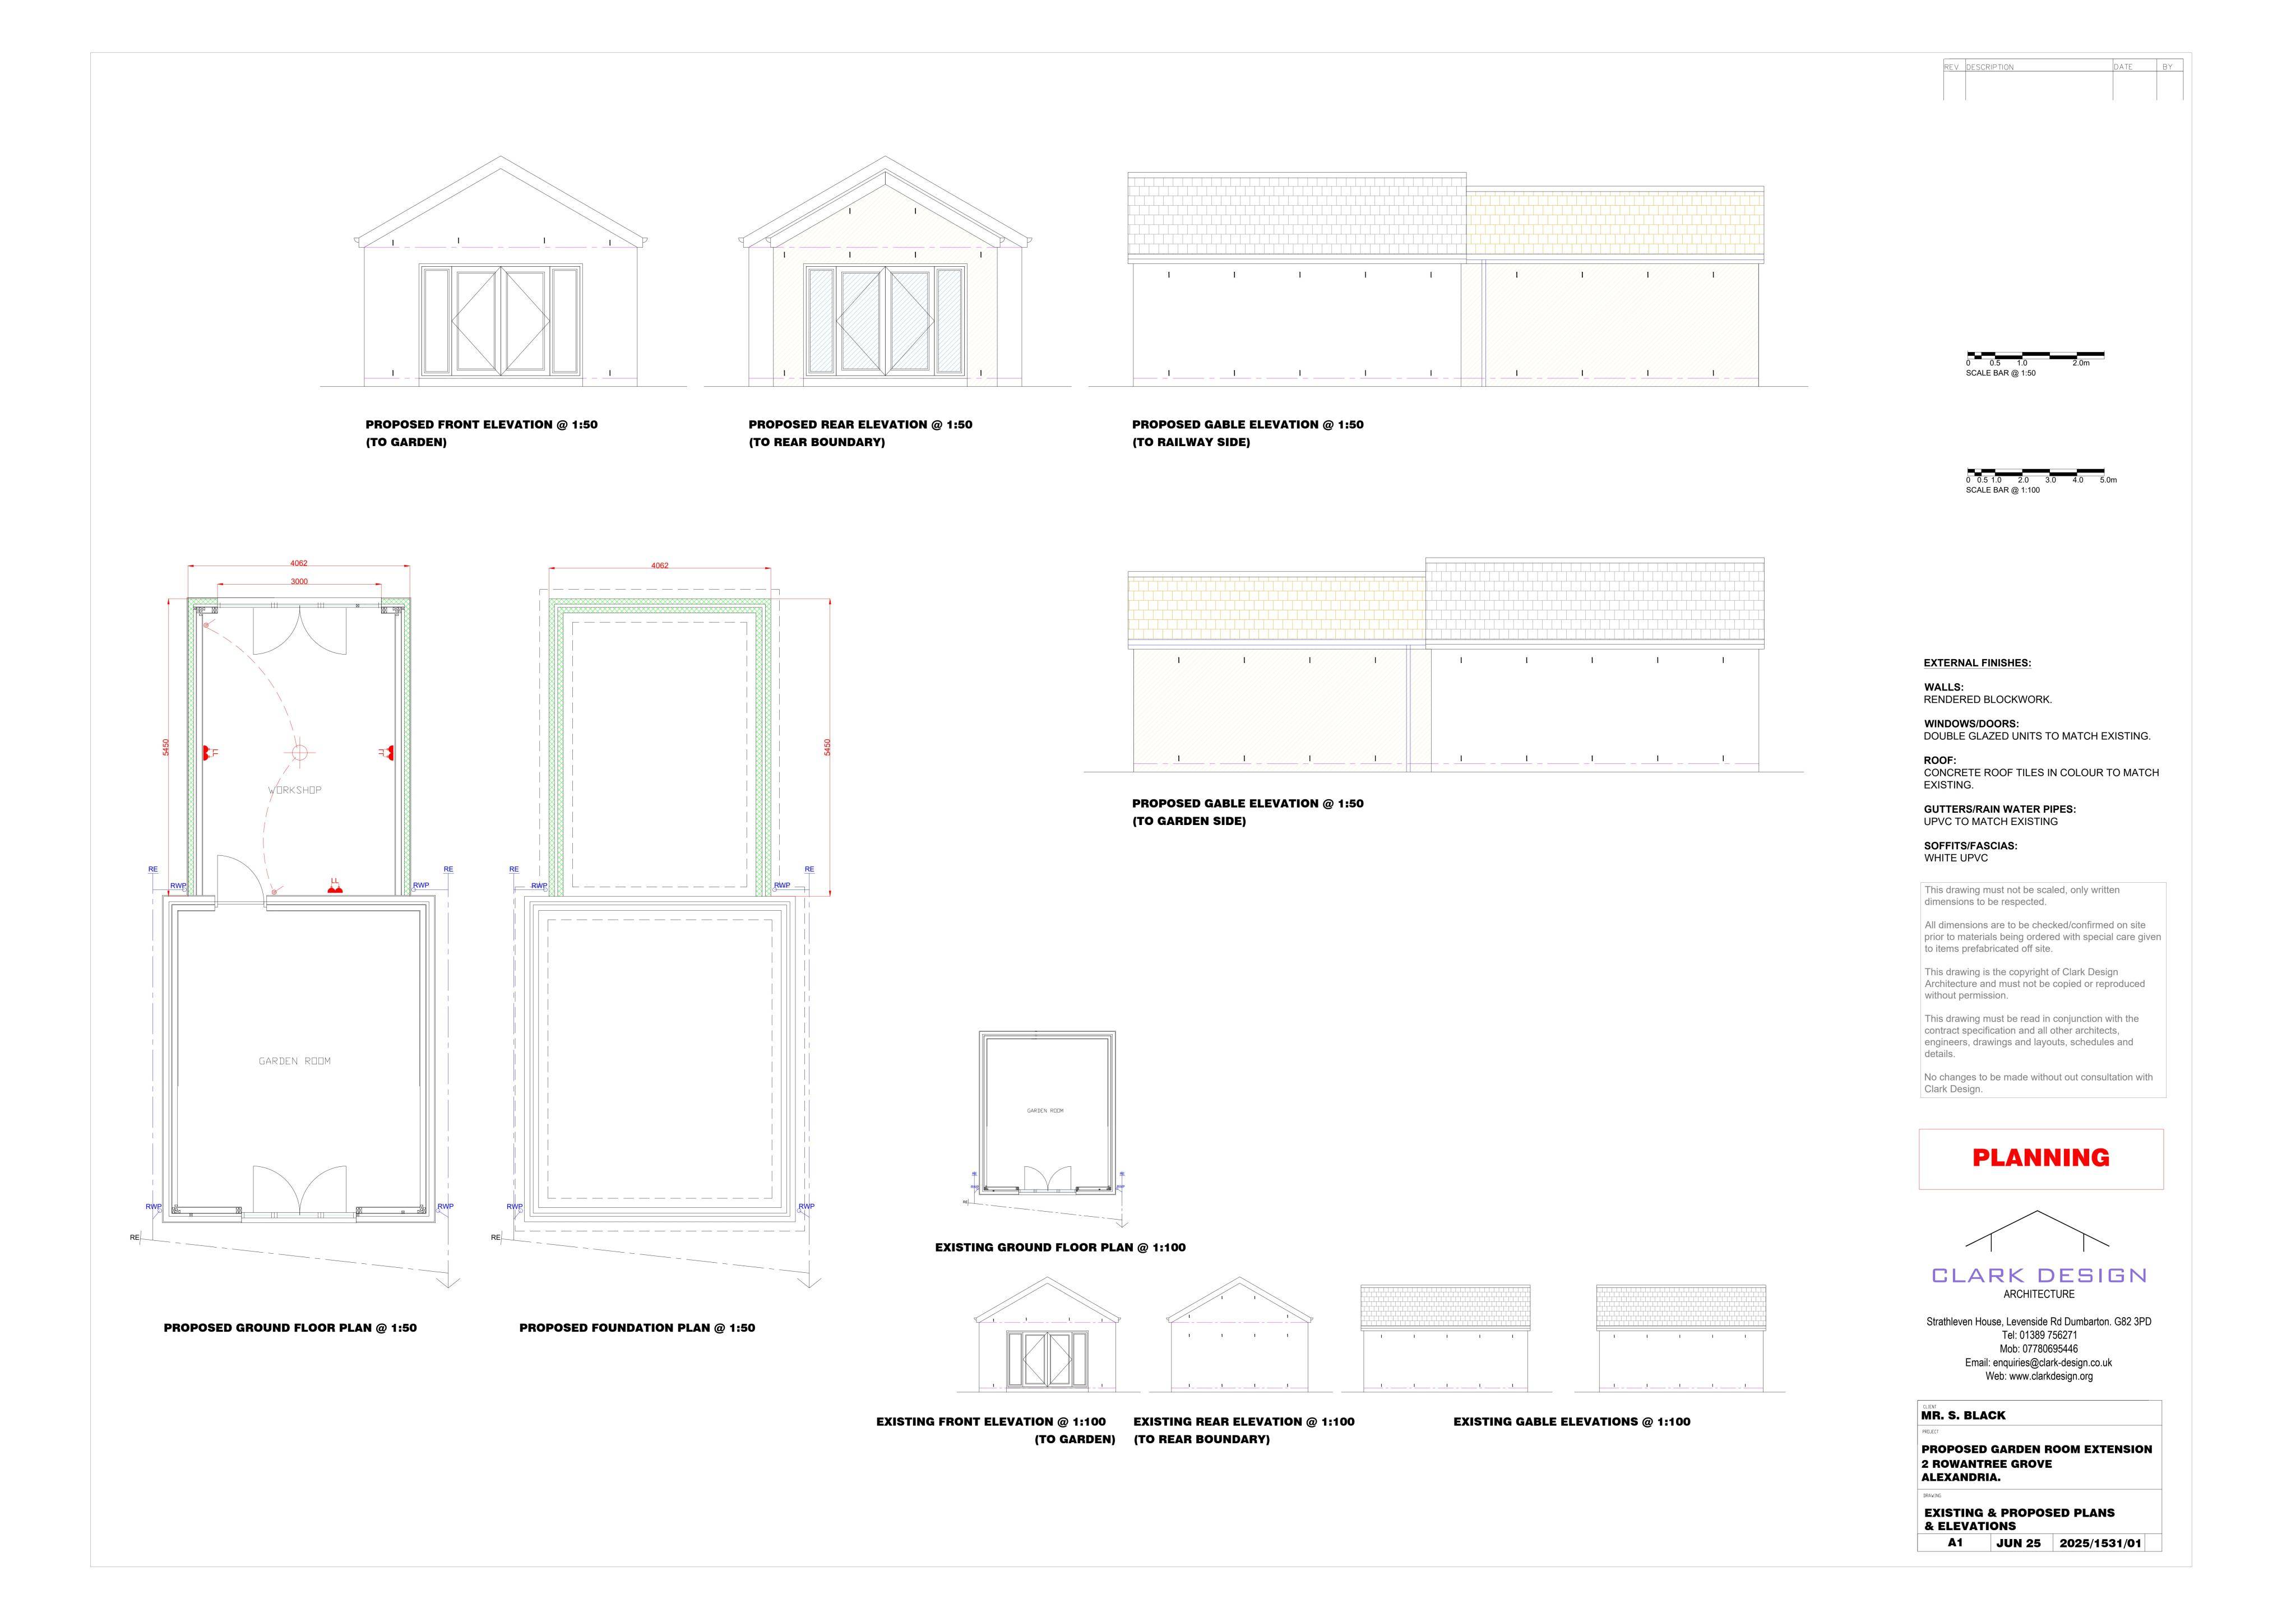Click 'EXISTING & PROPOSED PLANS' drawing title
Viewport: 2296px width, 1622px height.
click(2019, 1512)
